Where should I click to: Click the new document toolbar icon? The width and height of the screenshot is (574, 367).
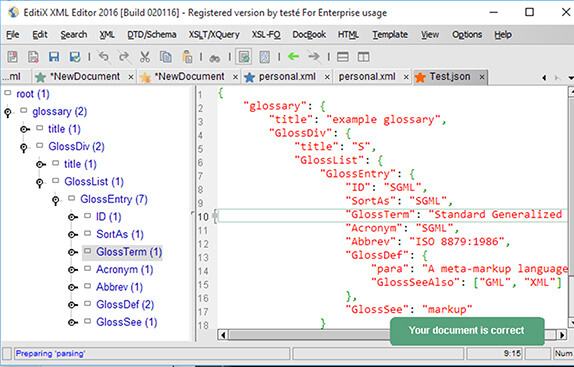(12, 57)
